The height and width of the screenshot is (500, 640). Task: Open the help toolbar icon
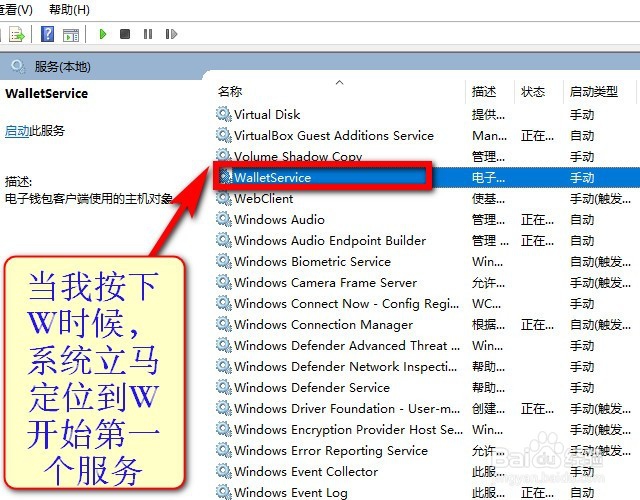47,34
